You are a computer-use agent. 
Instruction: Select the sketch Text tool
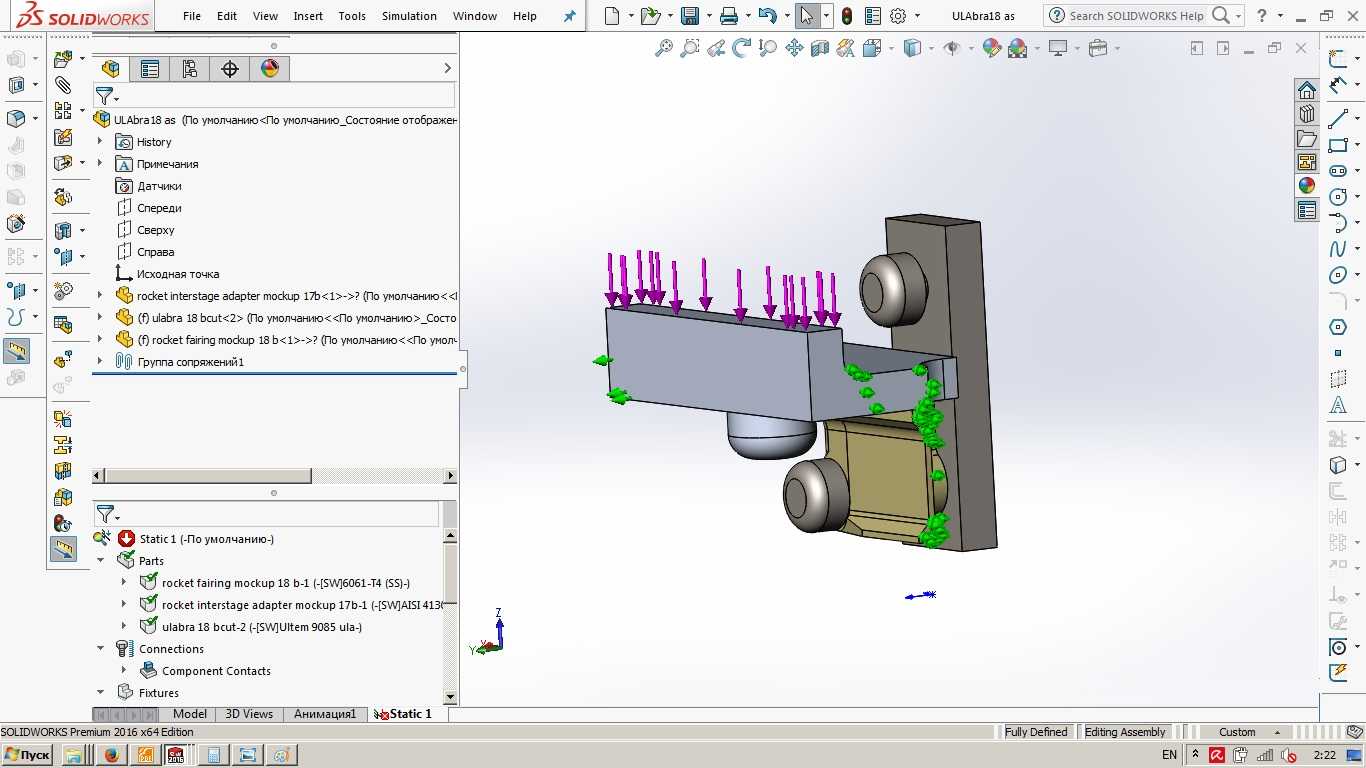1338,405
